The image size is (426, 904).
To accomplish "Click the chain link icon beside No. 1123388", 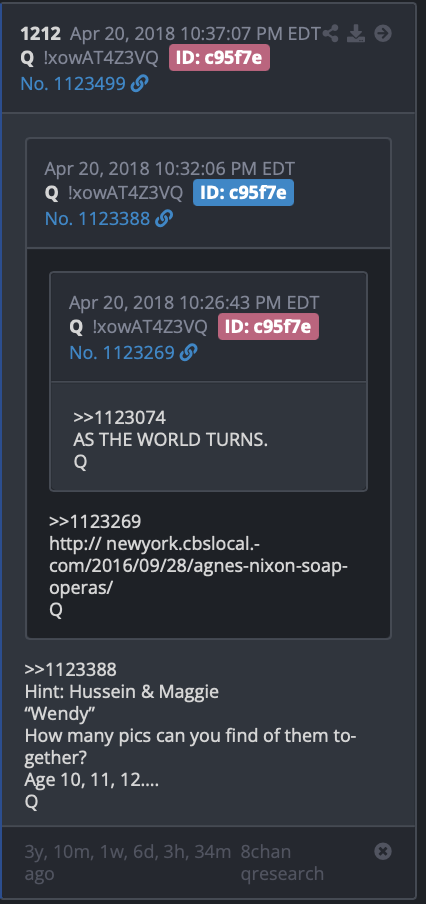I will [x=164, y=219].
